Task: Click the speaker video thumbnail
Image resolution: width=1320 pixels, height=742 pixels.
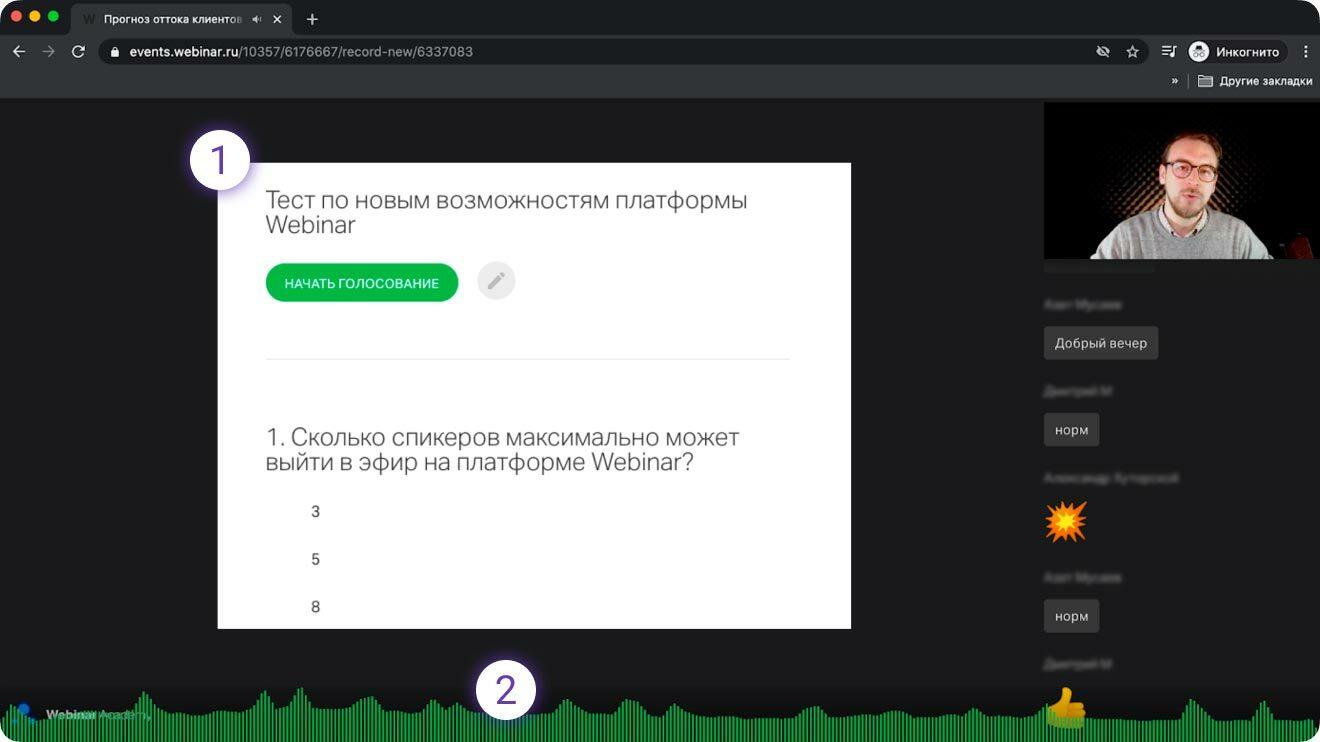Action: tap(1180, 180)
